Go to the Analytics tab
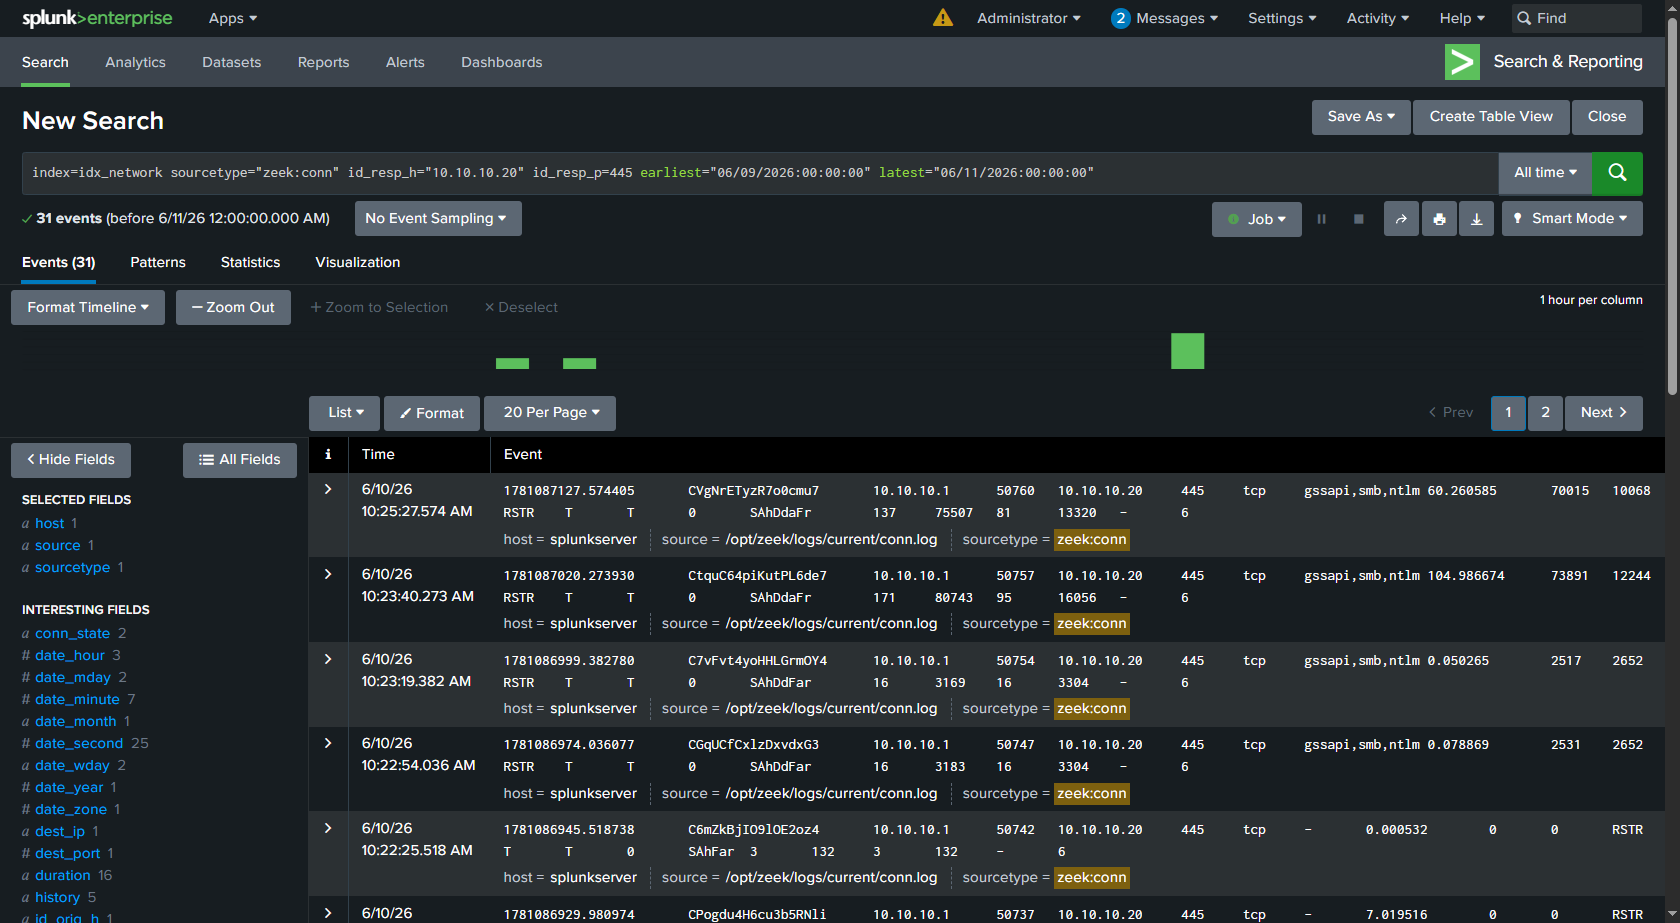This screenshot has height=923, width=1680. 135,62
